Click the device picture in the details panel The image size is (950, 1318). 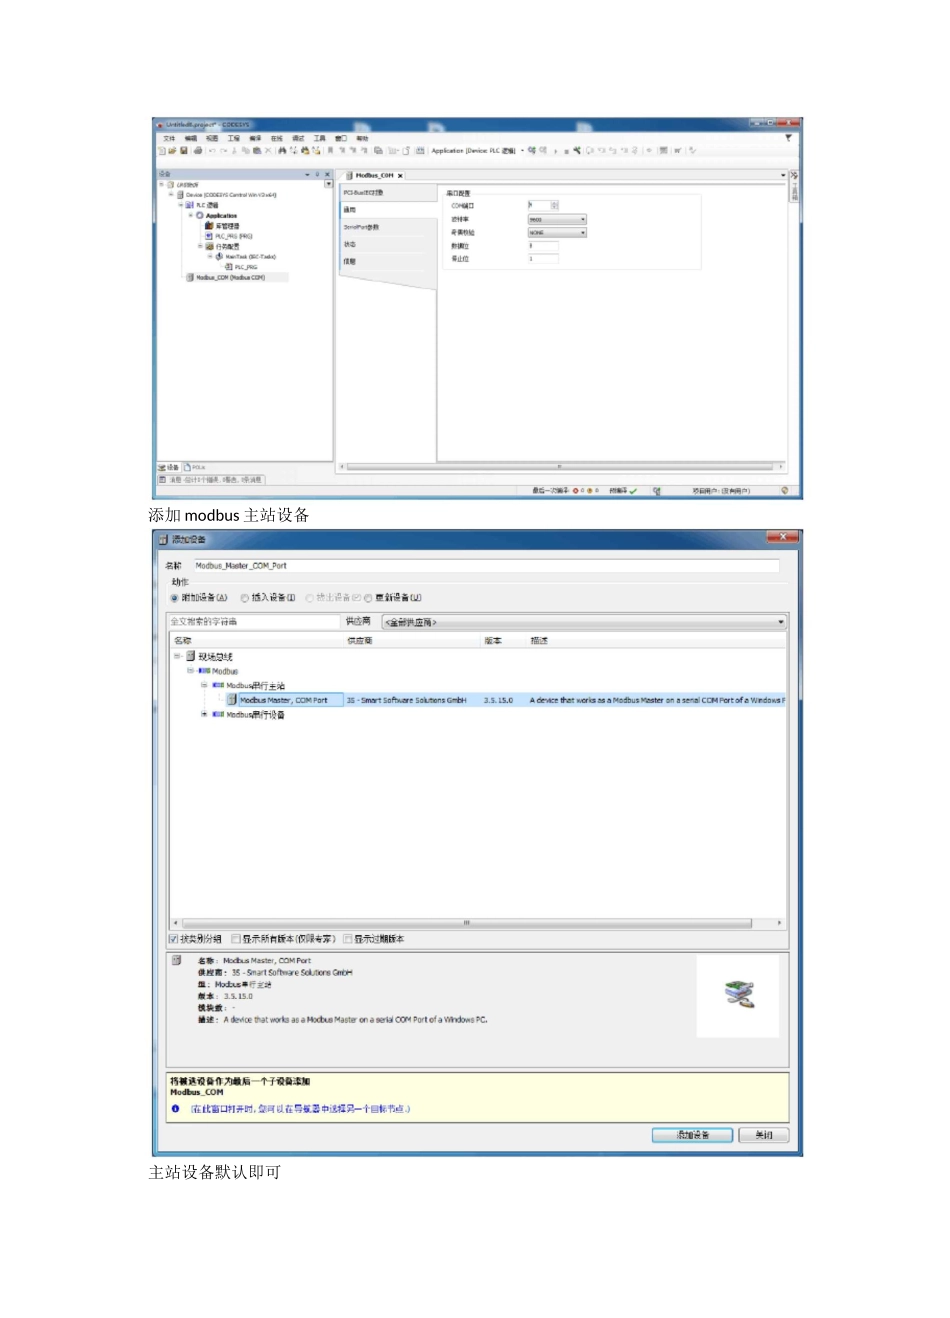tap(738, 994)
